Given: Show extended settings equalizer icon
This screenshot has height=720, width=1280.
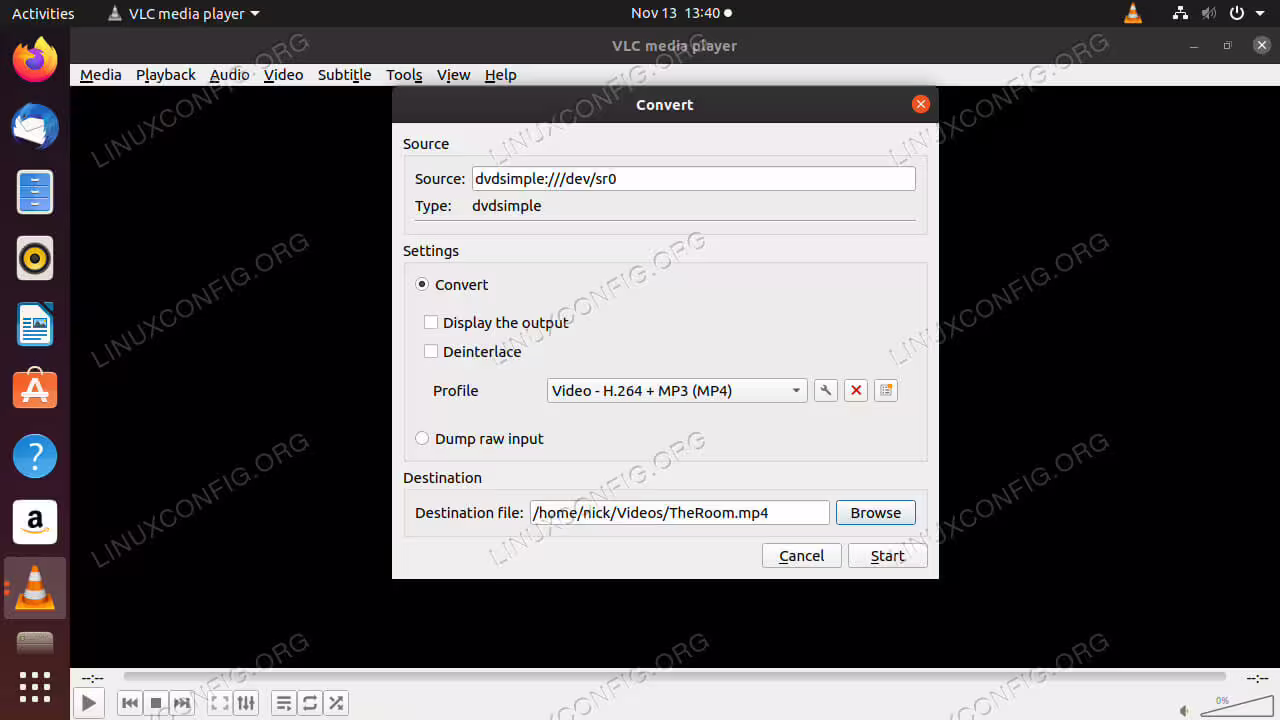Looking at the screenshot, I should pos(246,703).
